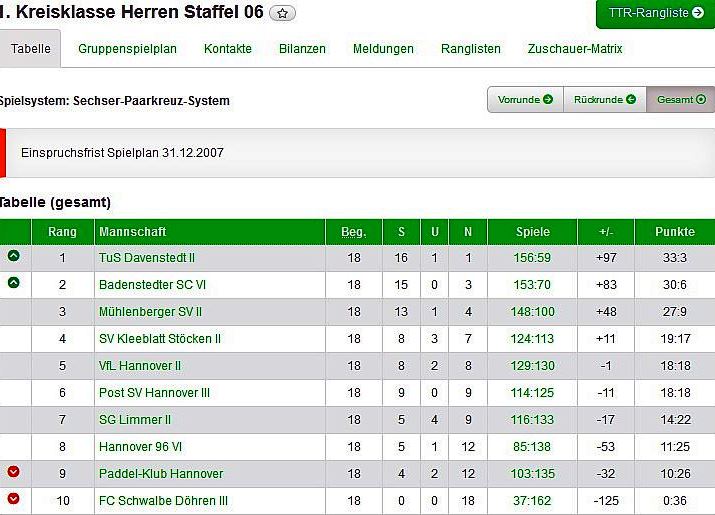Screen dimensions: 715x515
Task: Open the TTR-Rangliste button
Action: [655, 13]
